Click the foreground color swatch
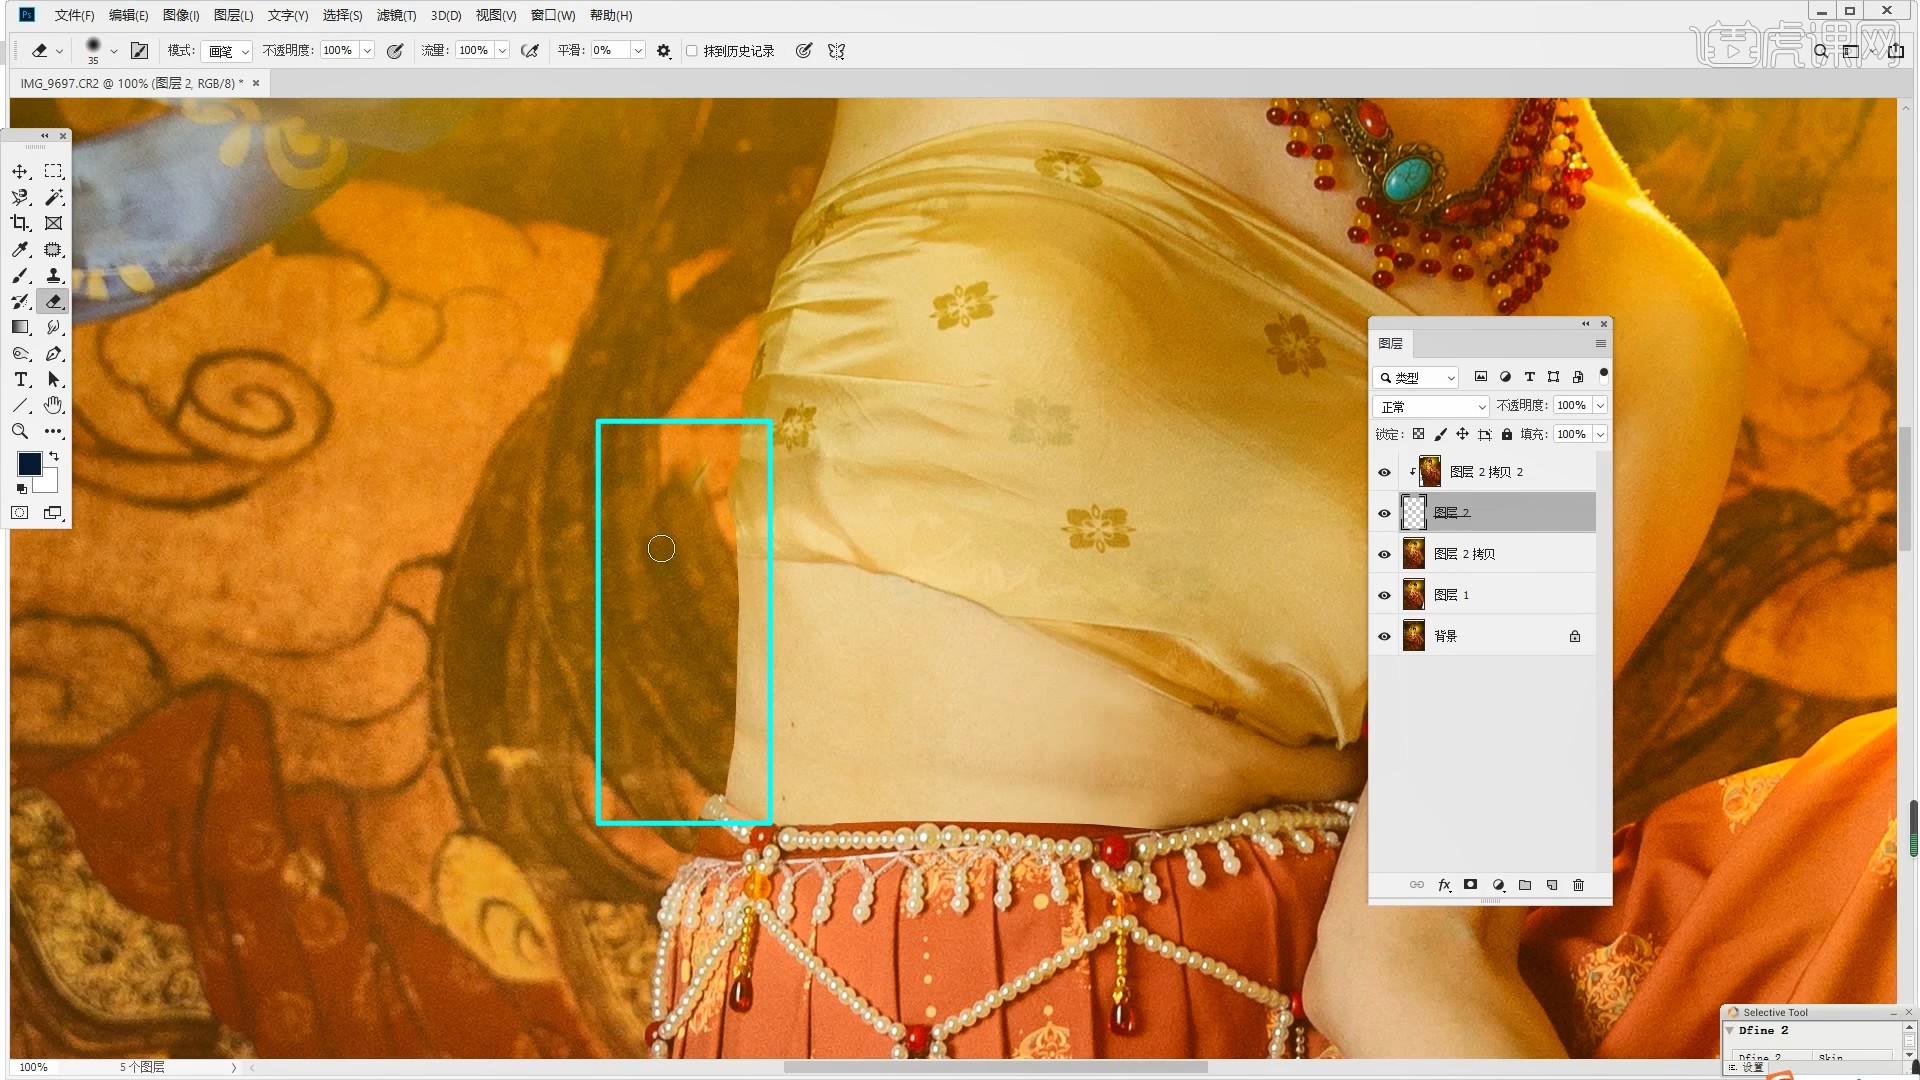 [30, 463]
